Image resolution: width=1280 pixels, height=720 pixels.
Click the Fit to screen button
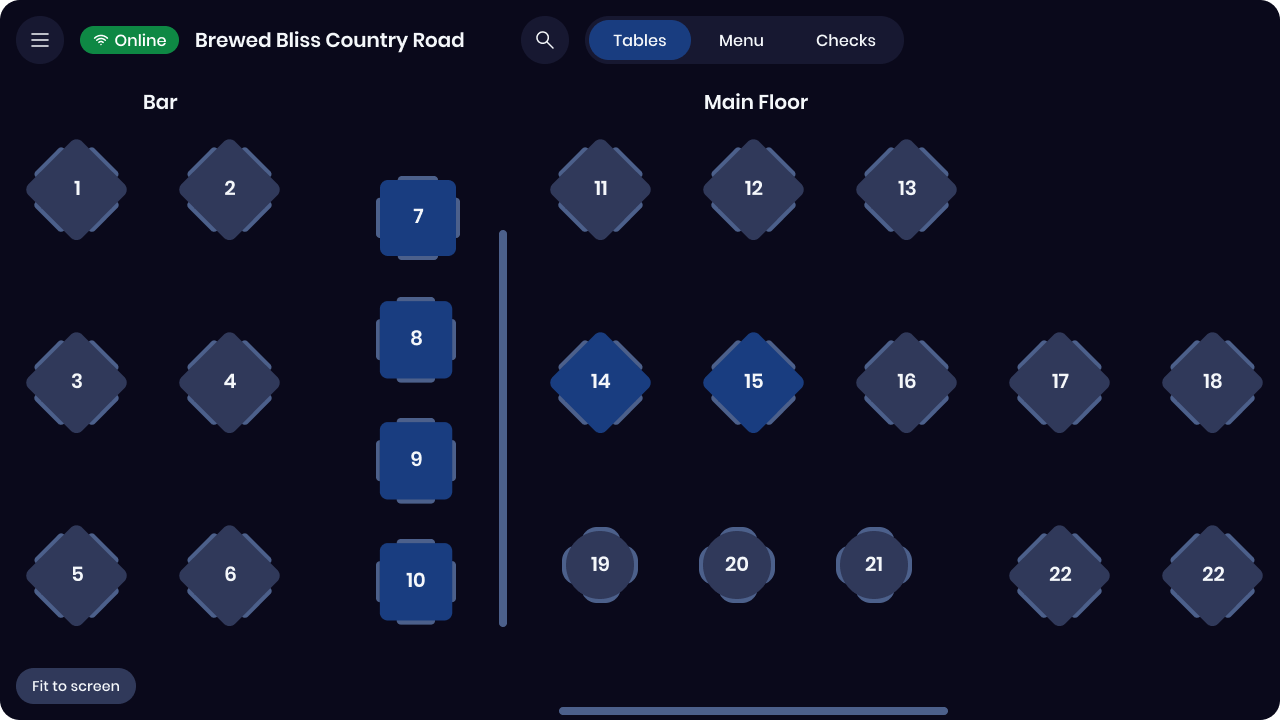(x=76, y=686)
